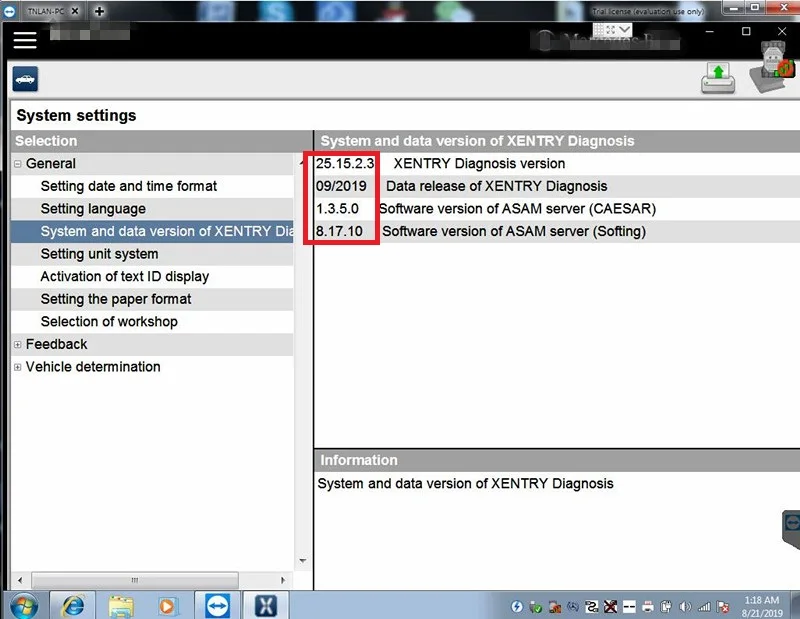Image resolution: width=800 pixels, height=619 pixels.
Task: Select System and data version of XENTRY entry
Action: [152, 231]
